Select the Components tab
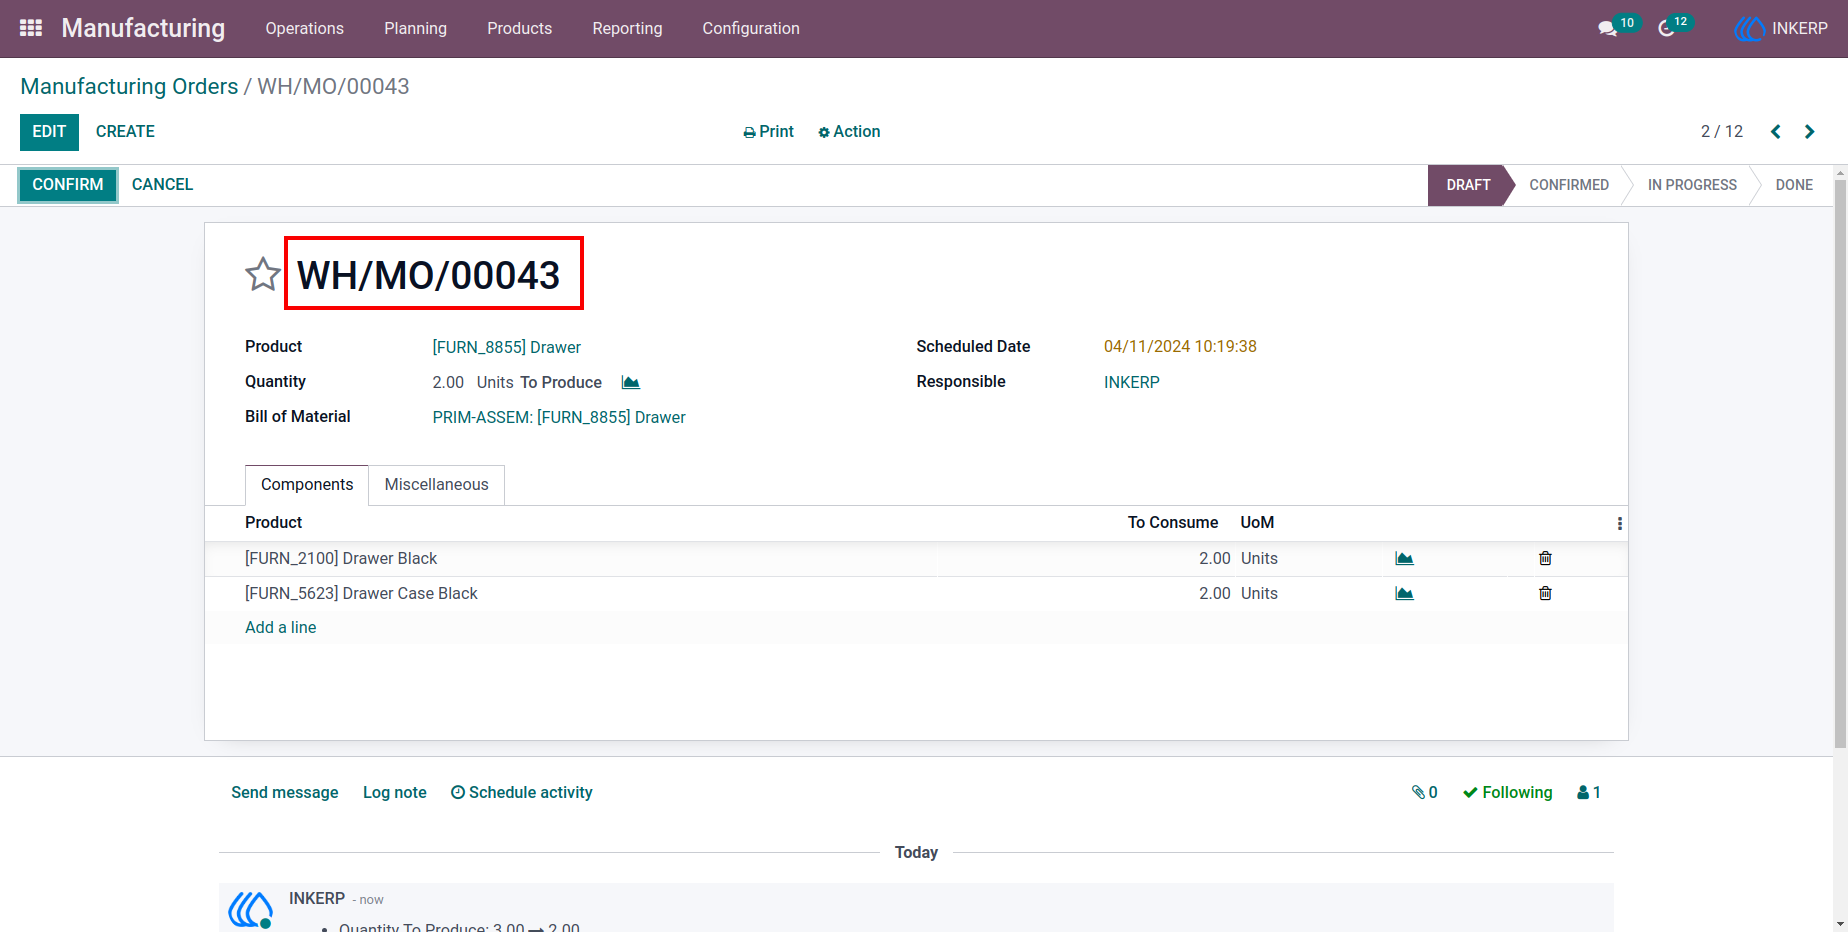1848x932 pixels. (x=307, y=485)
